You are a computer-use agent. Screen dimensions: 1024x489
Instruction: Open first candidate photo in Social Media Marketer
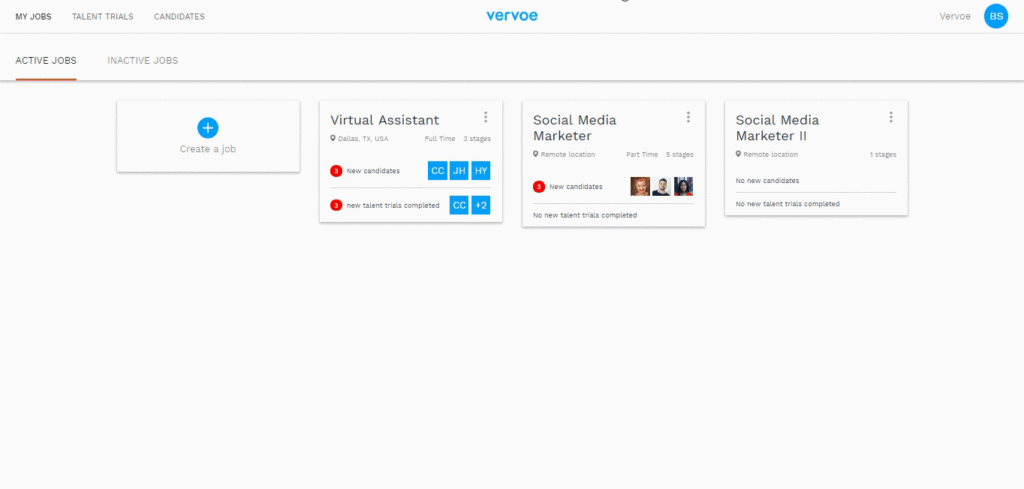point(640,187)
